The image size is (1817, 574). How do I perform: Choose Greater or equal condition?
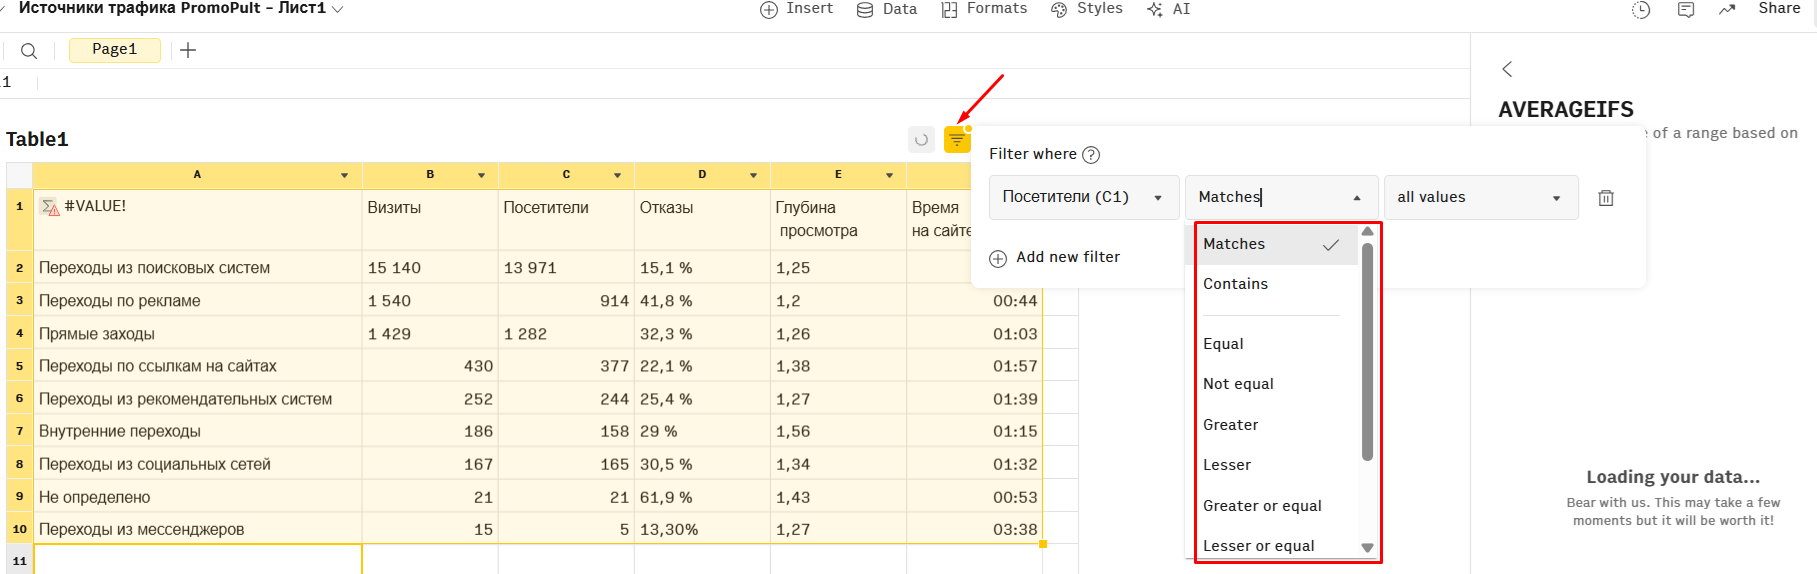(x=1262, y=506)
